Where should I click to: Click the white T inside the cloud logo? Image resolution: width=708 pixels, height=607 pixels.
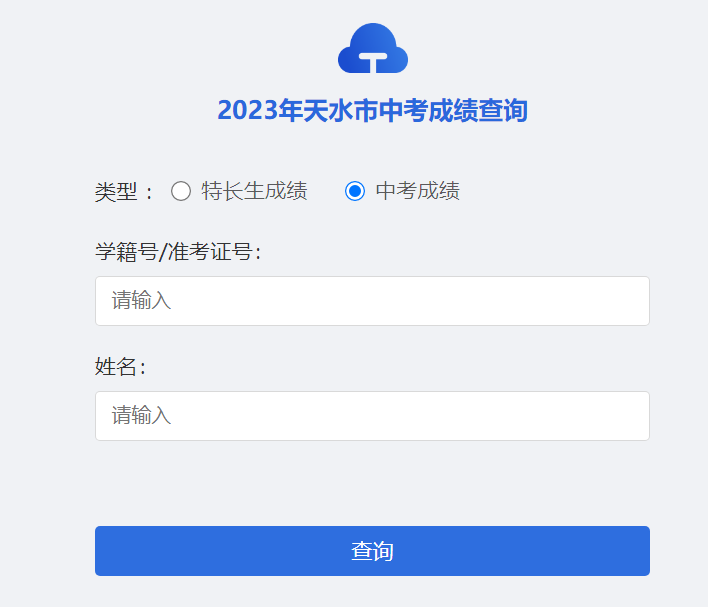tap(373, 62)
